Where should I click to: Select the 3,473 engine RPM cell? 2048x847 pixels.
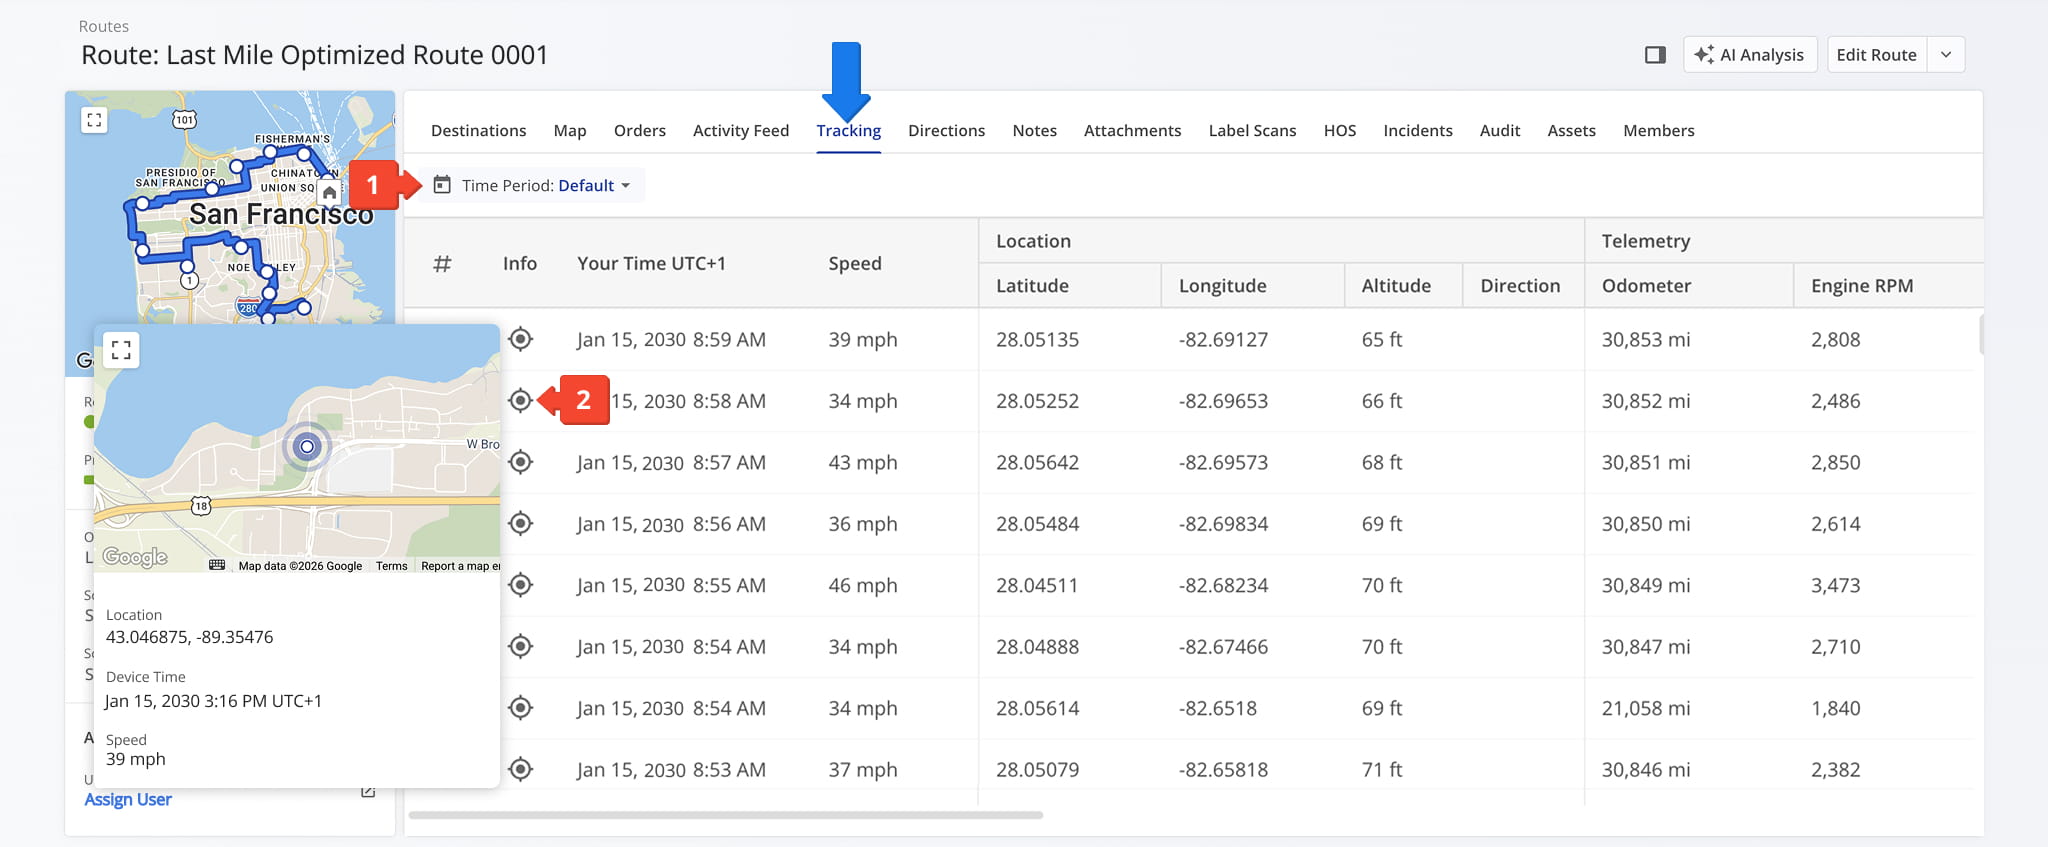(1836, 586)
